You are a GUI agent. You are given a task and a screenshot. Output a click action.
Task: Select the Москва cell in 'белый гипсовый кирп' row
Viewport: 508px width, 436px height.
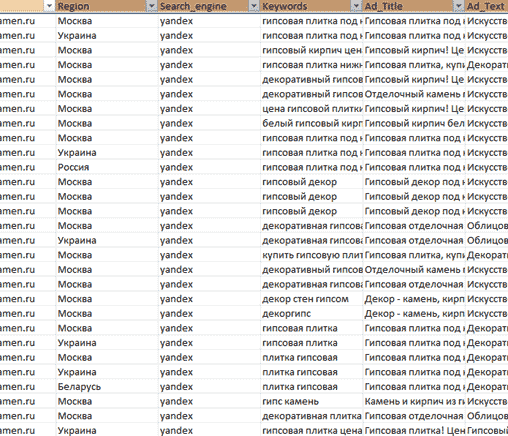tap(107, 123)
